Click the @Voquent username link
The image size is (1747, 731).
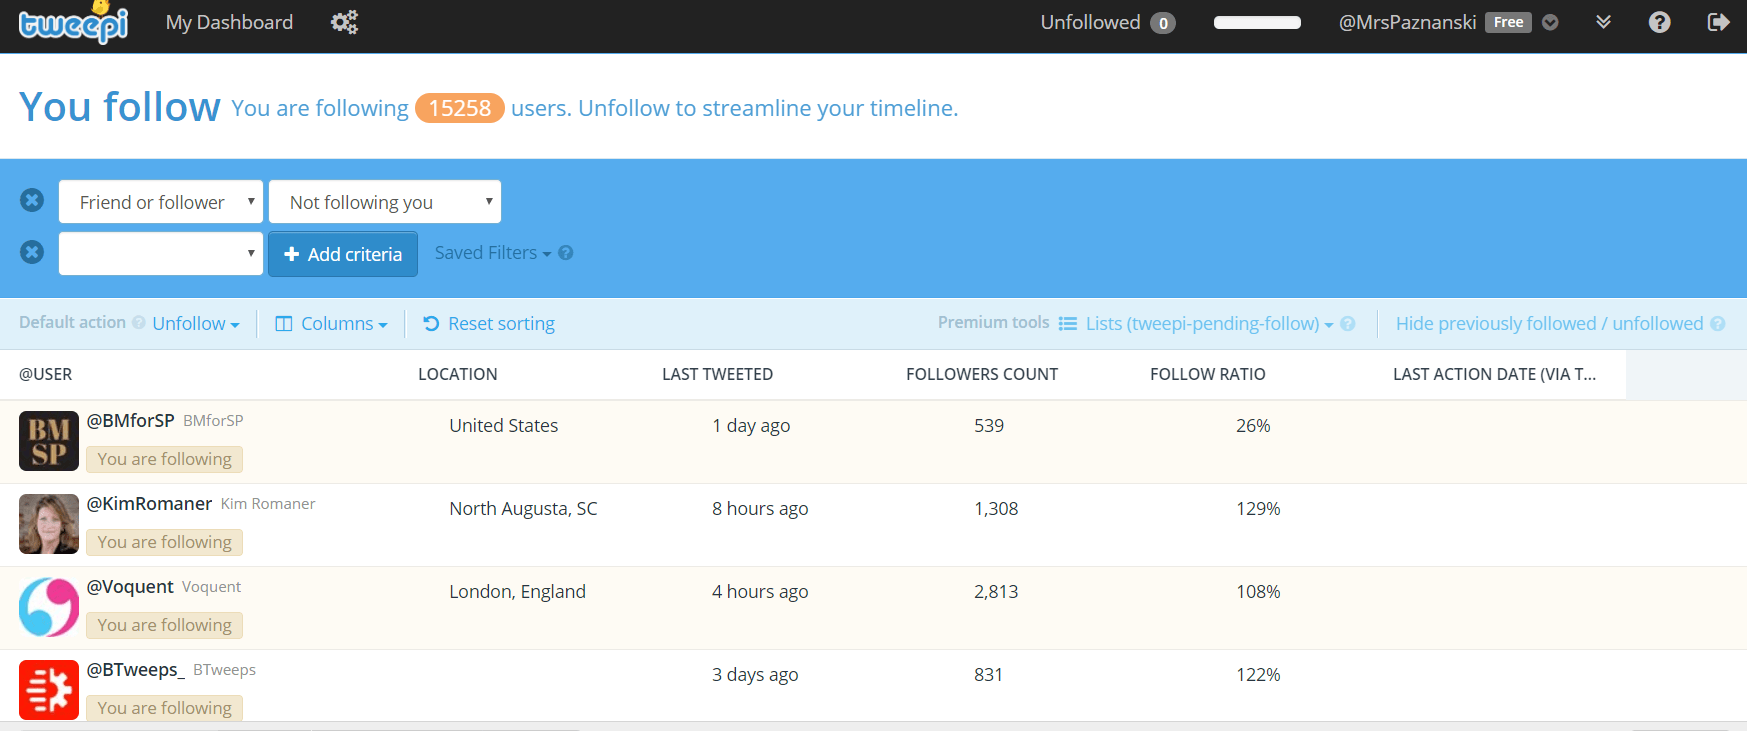pos(130,586)
